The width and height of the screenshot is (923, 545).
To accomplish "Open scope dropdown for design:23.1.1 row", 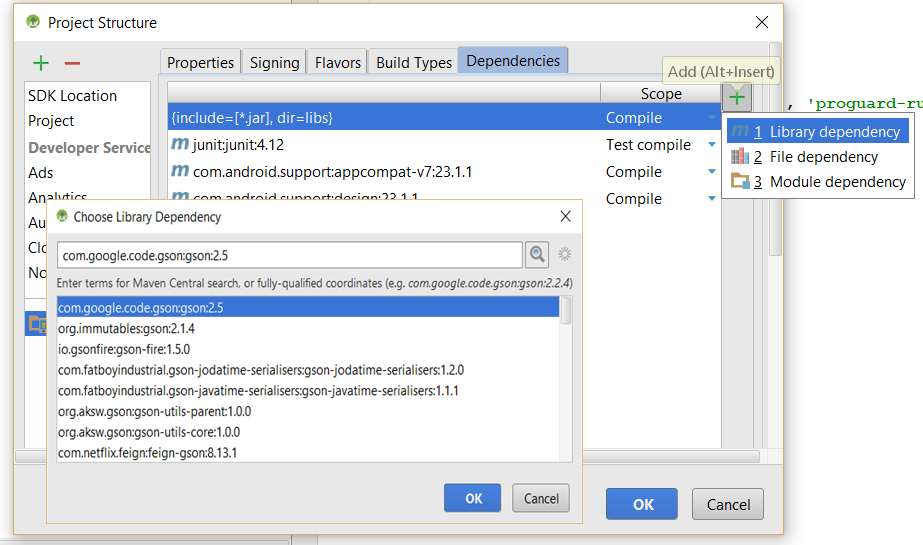I will pyautogui.click(x=712, y=199).
